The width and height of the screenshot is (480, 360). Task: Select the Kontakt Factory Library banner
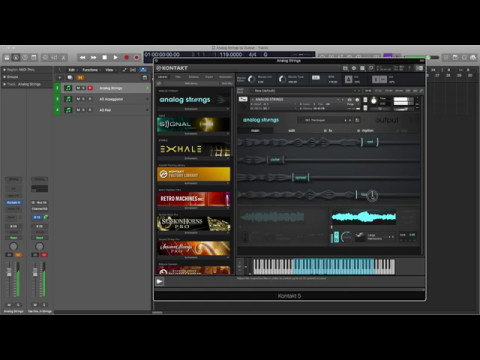click(x=193, y=174)
